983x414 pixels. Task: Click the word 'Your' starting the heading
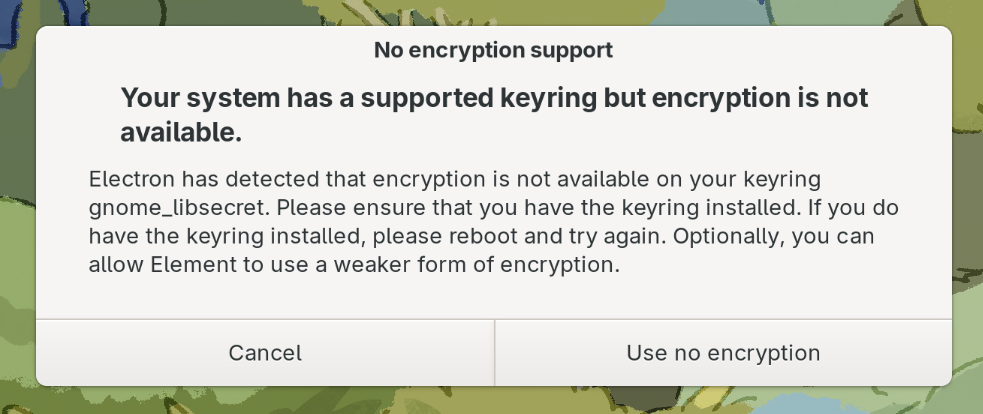(150, 98)
